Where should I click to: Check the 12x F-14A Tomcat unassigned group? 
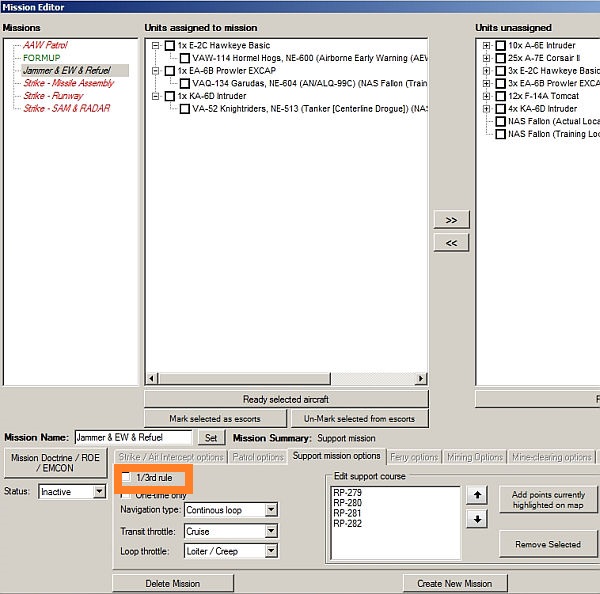tap(501, 96)
